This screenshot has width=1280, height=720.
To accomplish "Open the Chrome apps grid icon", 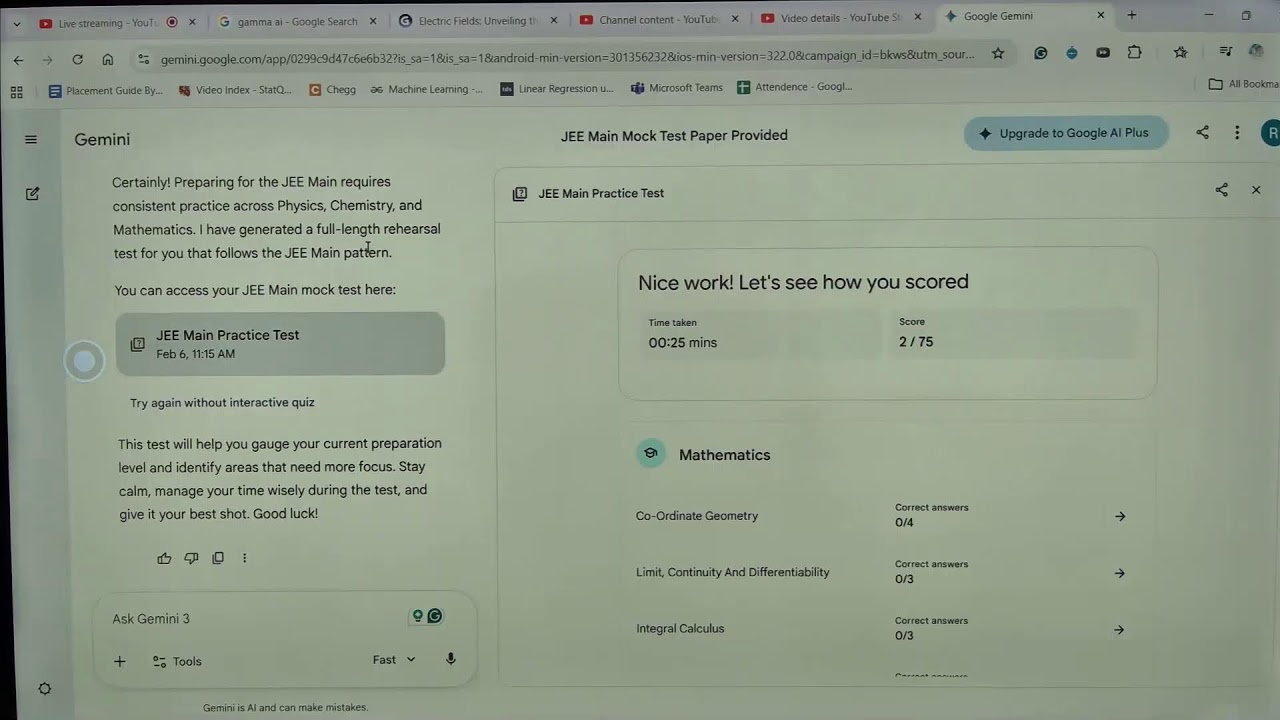I will [x=17, y=91].
